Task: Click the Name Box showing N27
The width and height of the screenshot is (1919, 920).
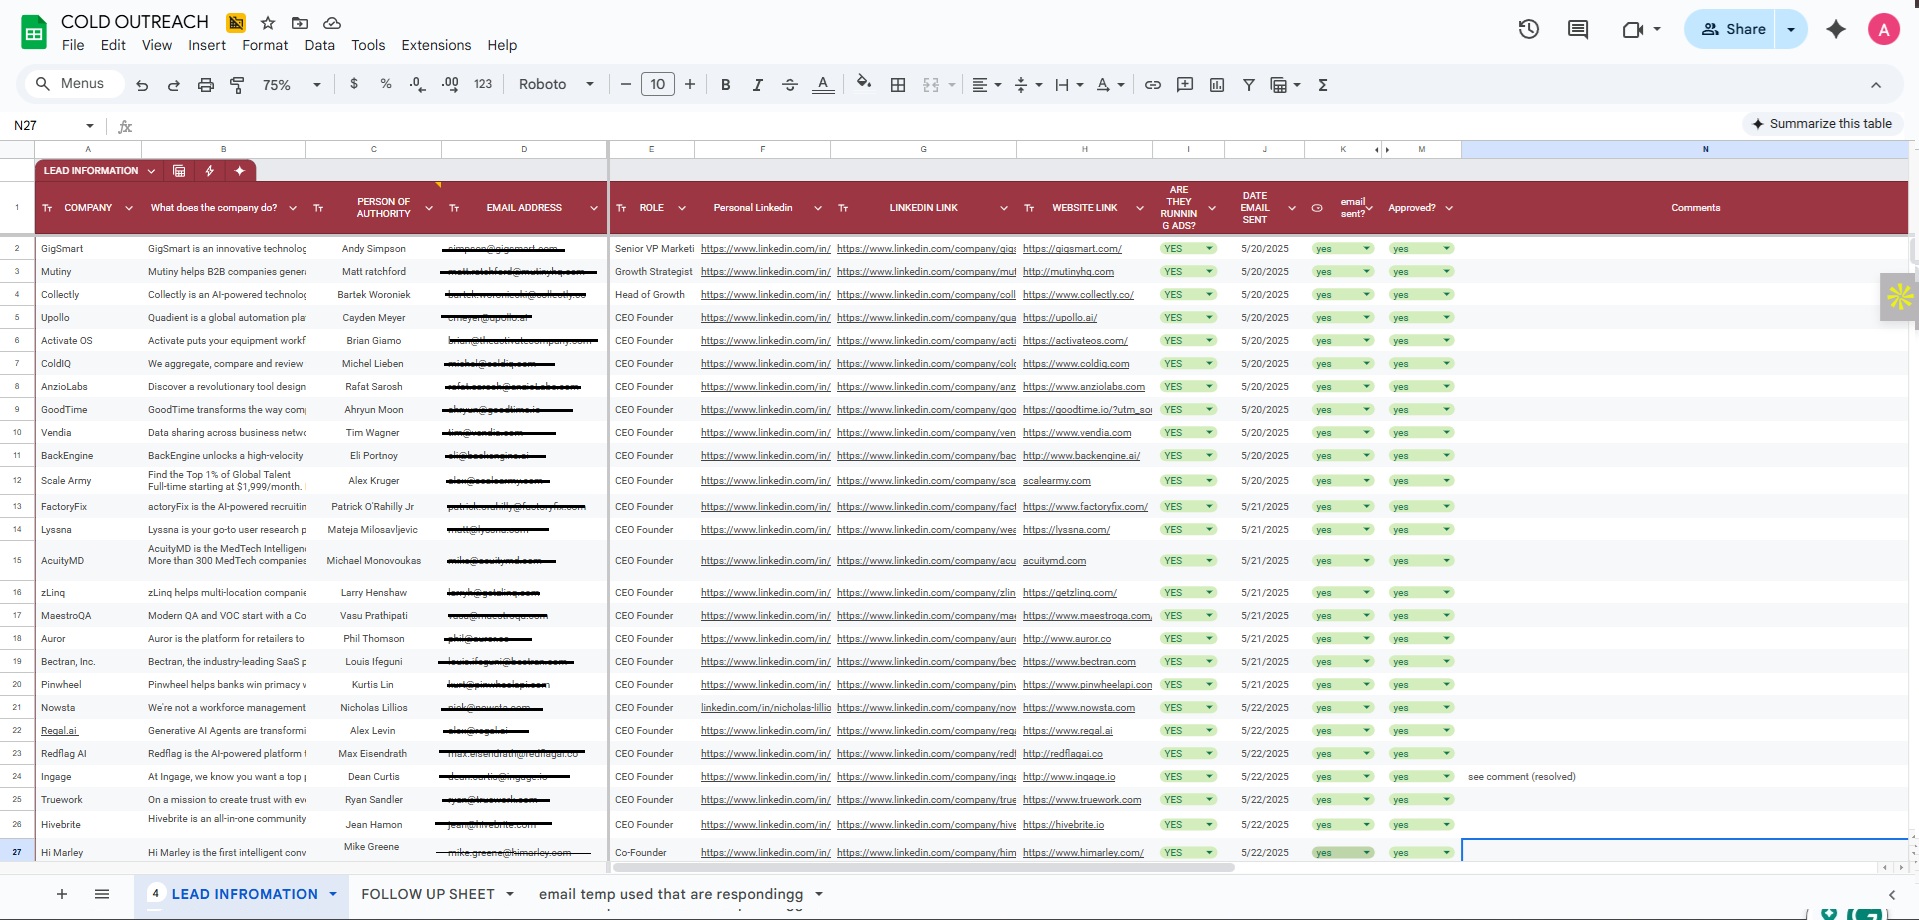Action: pyautogui.click(x=54, y=125)
